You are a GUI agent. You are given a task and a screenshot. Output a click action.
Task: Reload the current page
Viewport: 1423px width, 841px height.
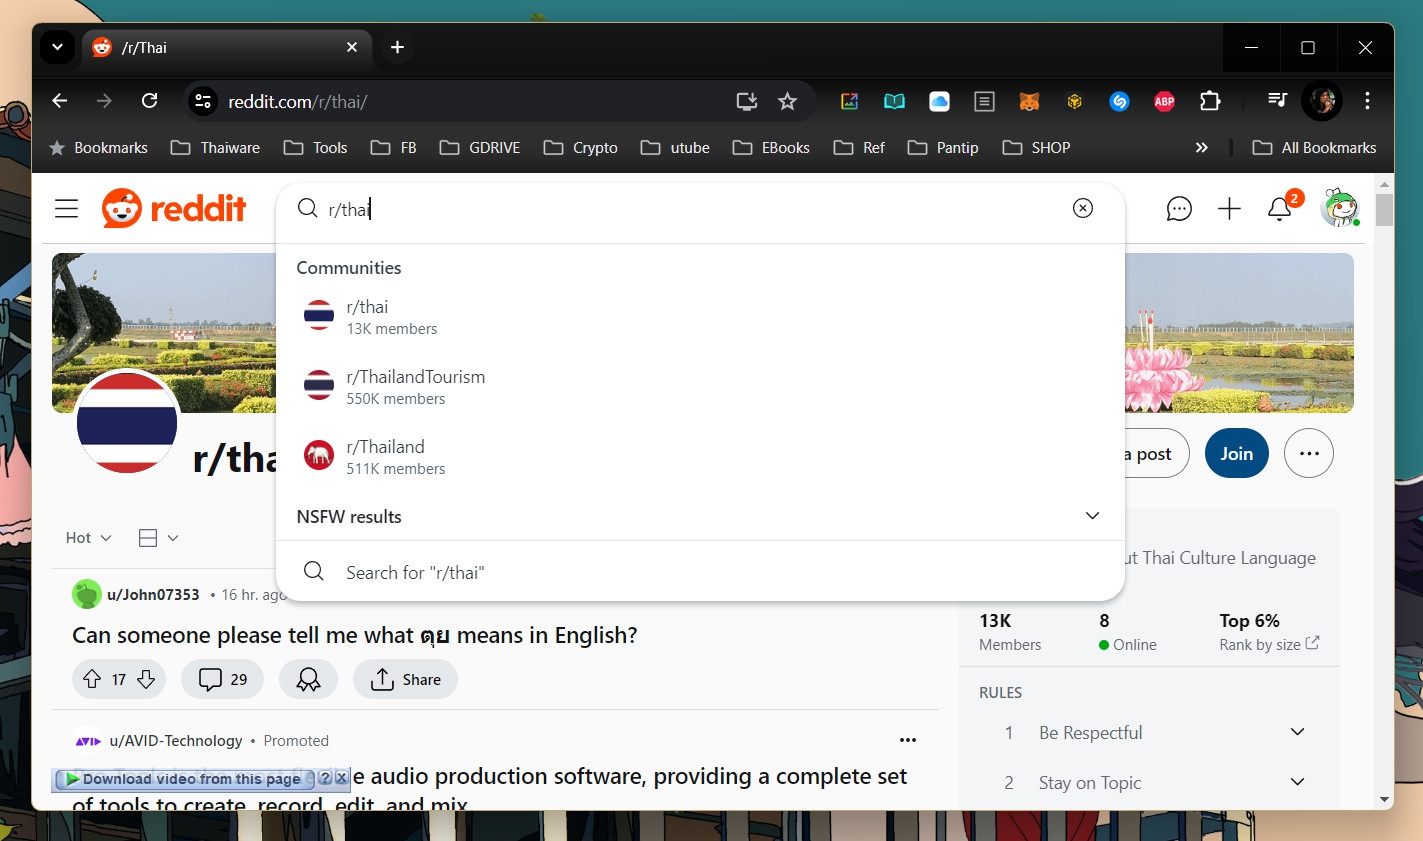[150, 101]
